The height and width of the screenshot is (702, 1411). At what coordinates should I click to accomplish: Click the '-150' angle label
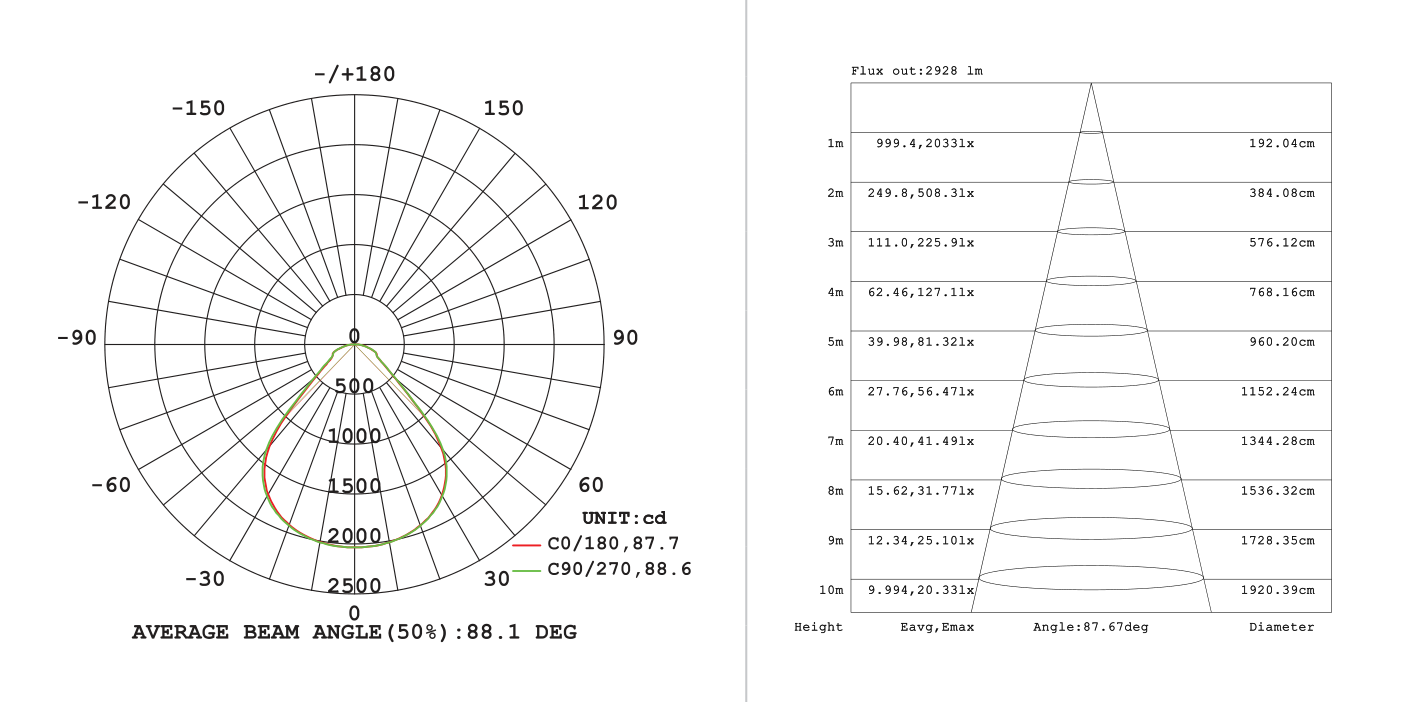tap(198, 108)
